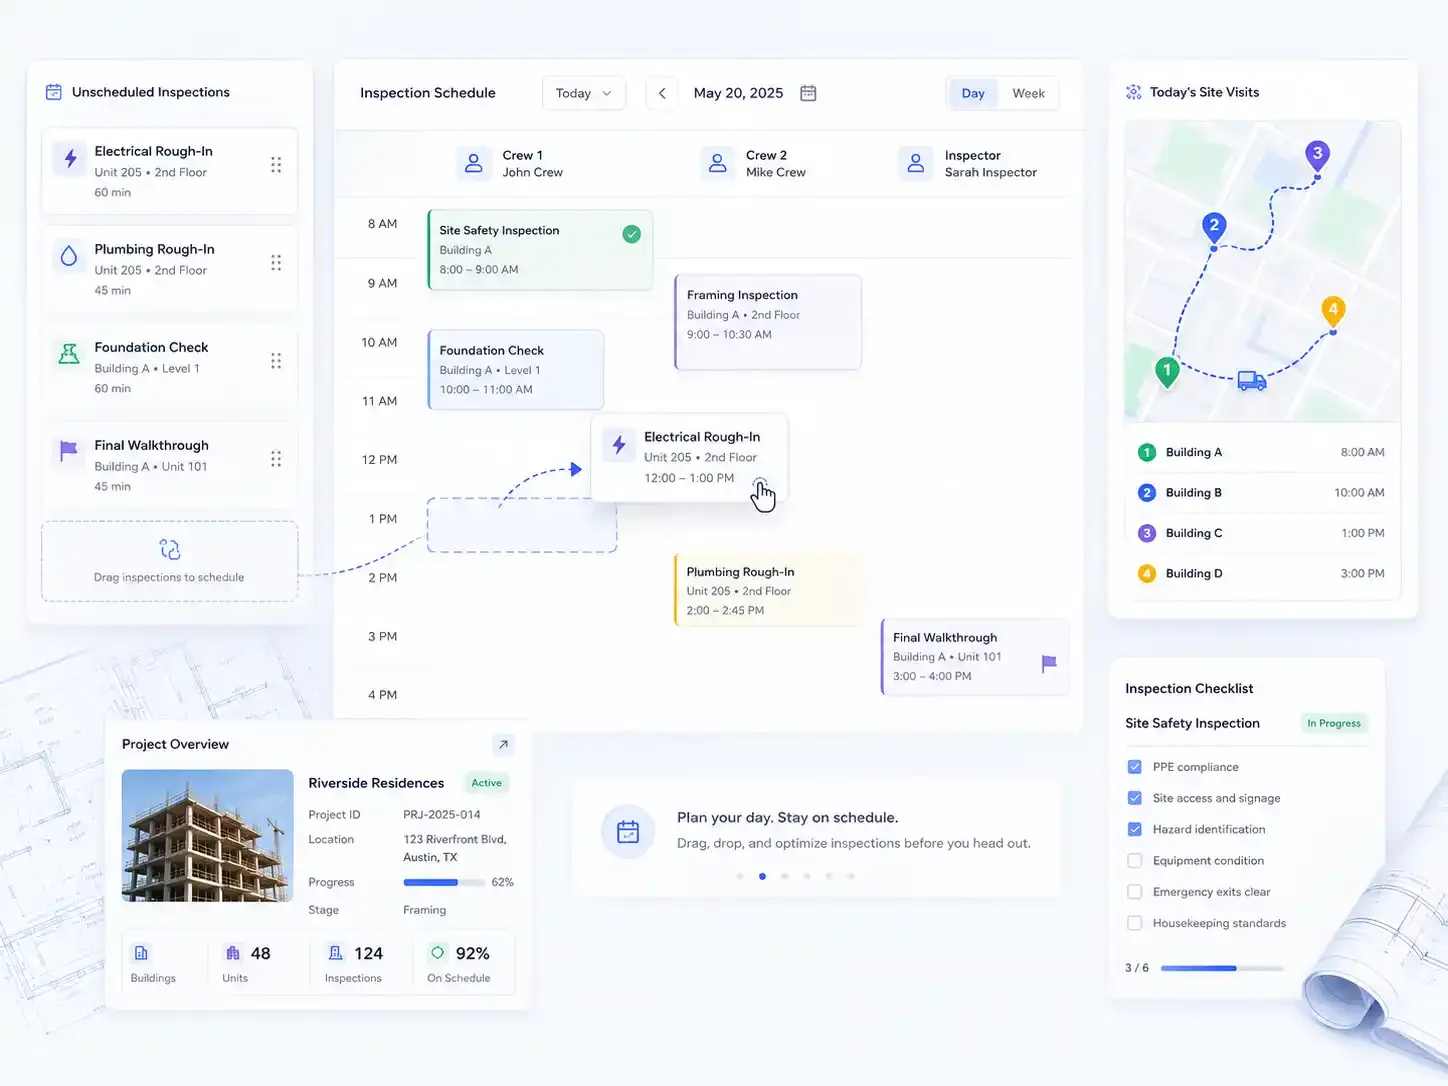
Task: Click the Crew 1 John Crew avatar icon
Action: 474,163
